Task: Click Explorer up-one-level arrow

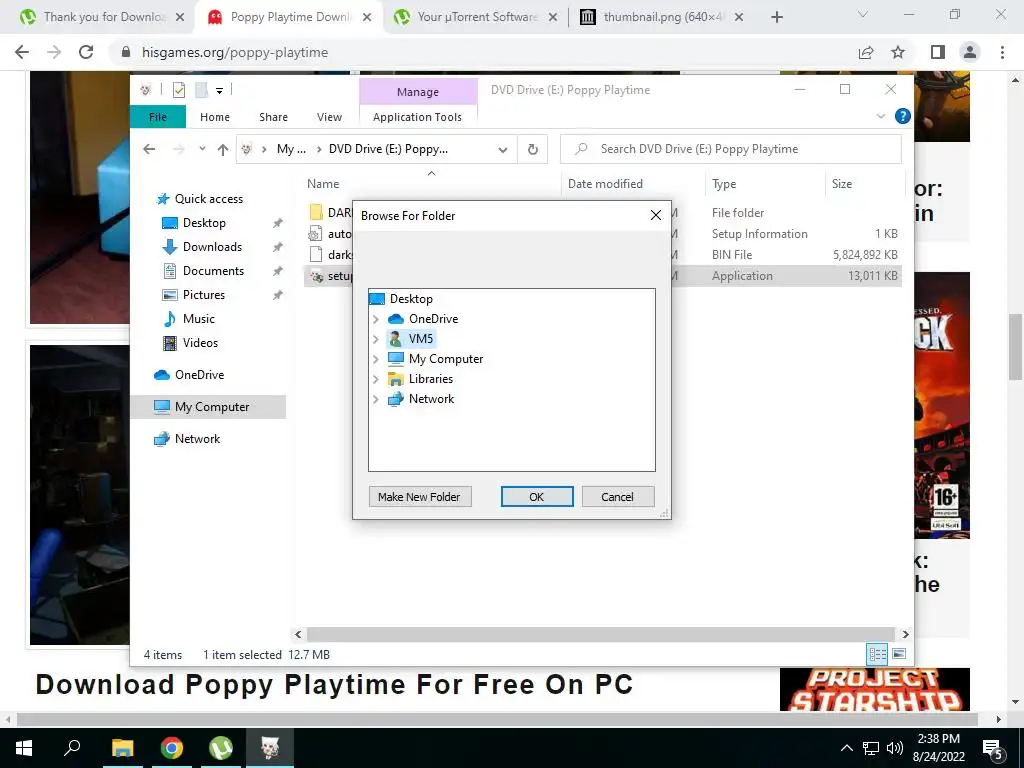Action: [223, 150]
